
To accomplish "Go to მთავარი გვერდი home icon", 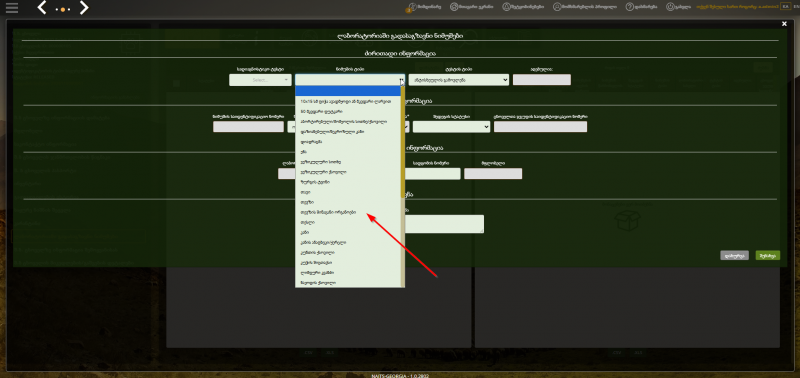I will click(x=454, y=7).
